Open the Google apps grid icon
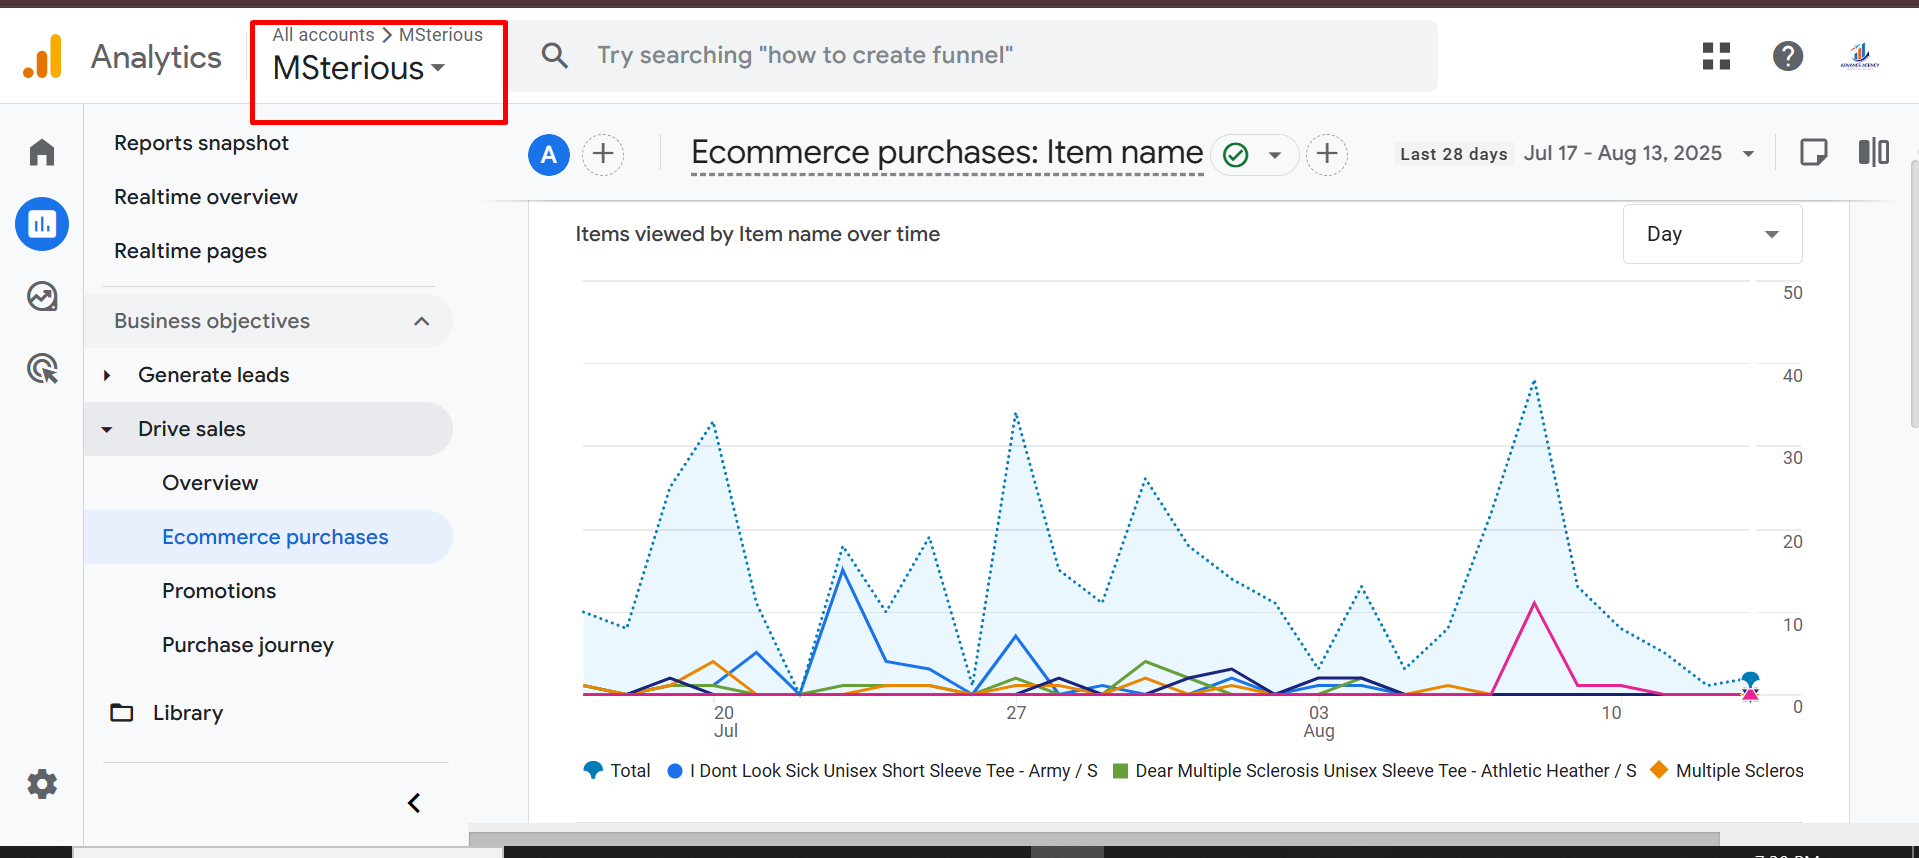The width and height of the screenshot is (1919, 858). [x=1716, y=56]
